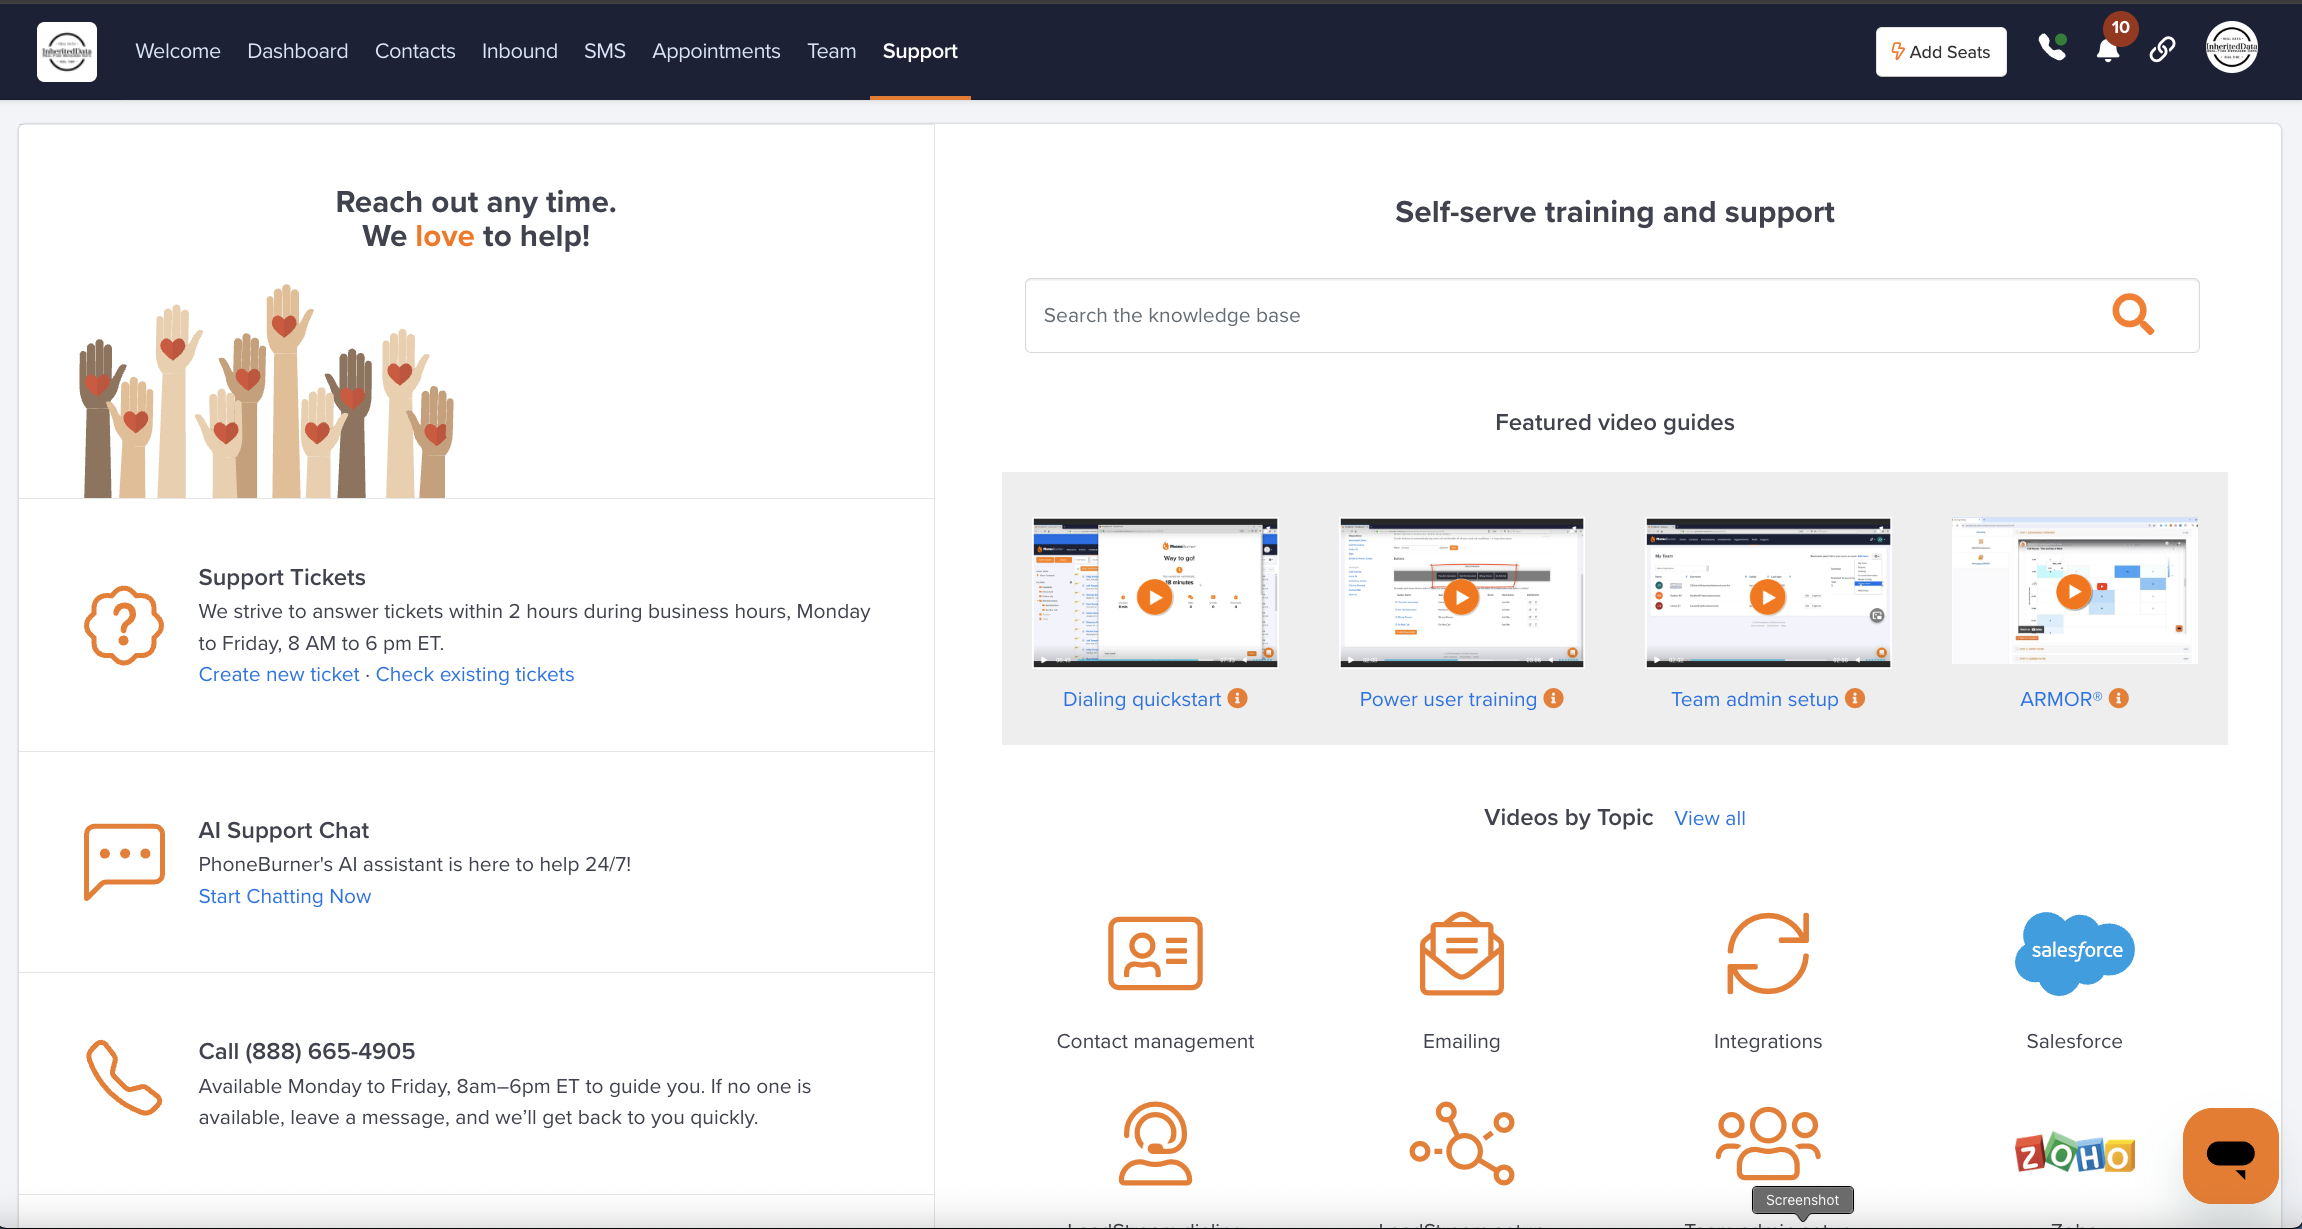Image resolution: width=2302 pixels, height=1229 pixels.
Task: Play the Power user training video
Action: (x=1461, y=598)
